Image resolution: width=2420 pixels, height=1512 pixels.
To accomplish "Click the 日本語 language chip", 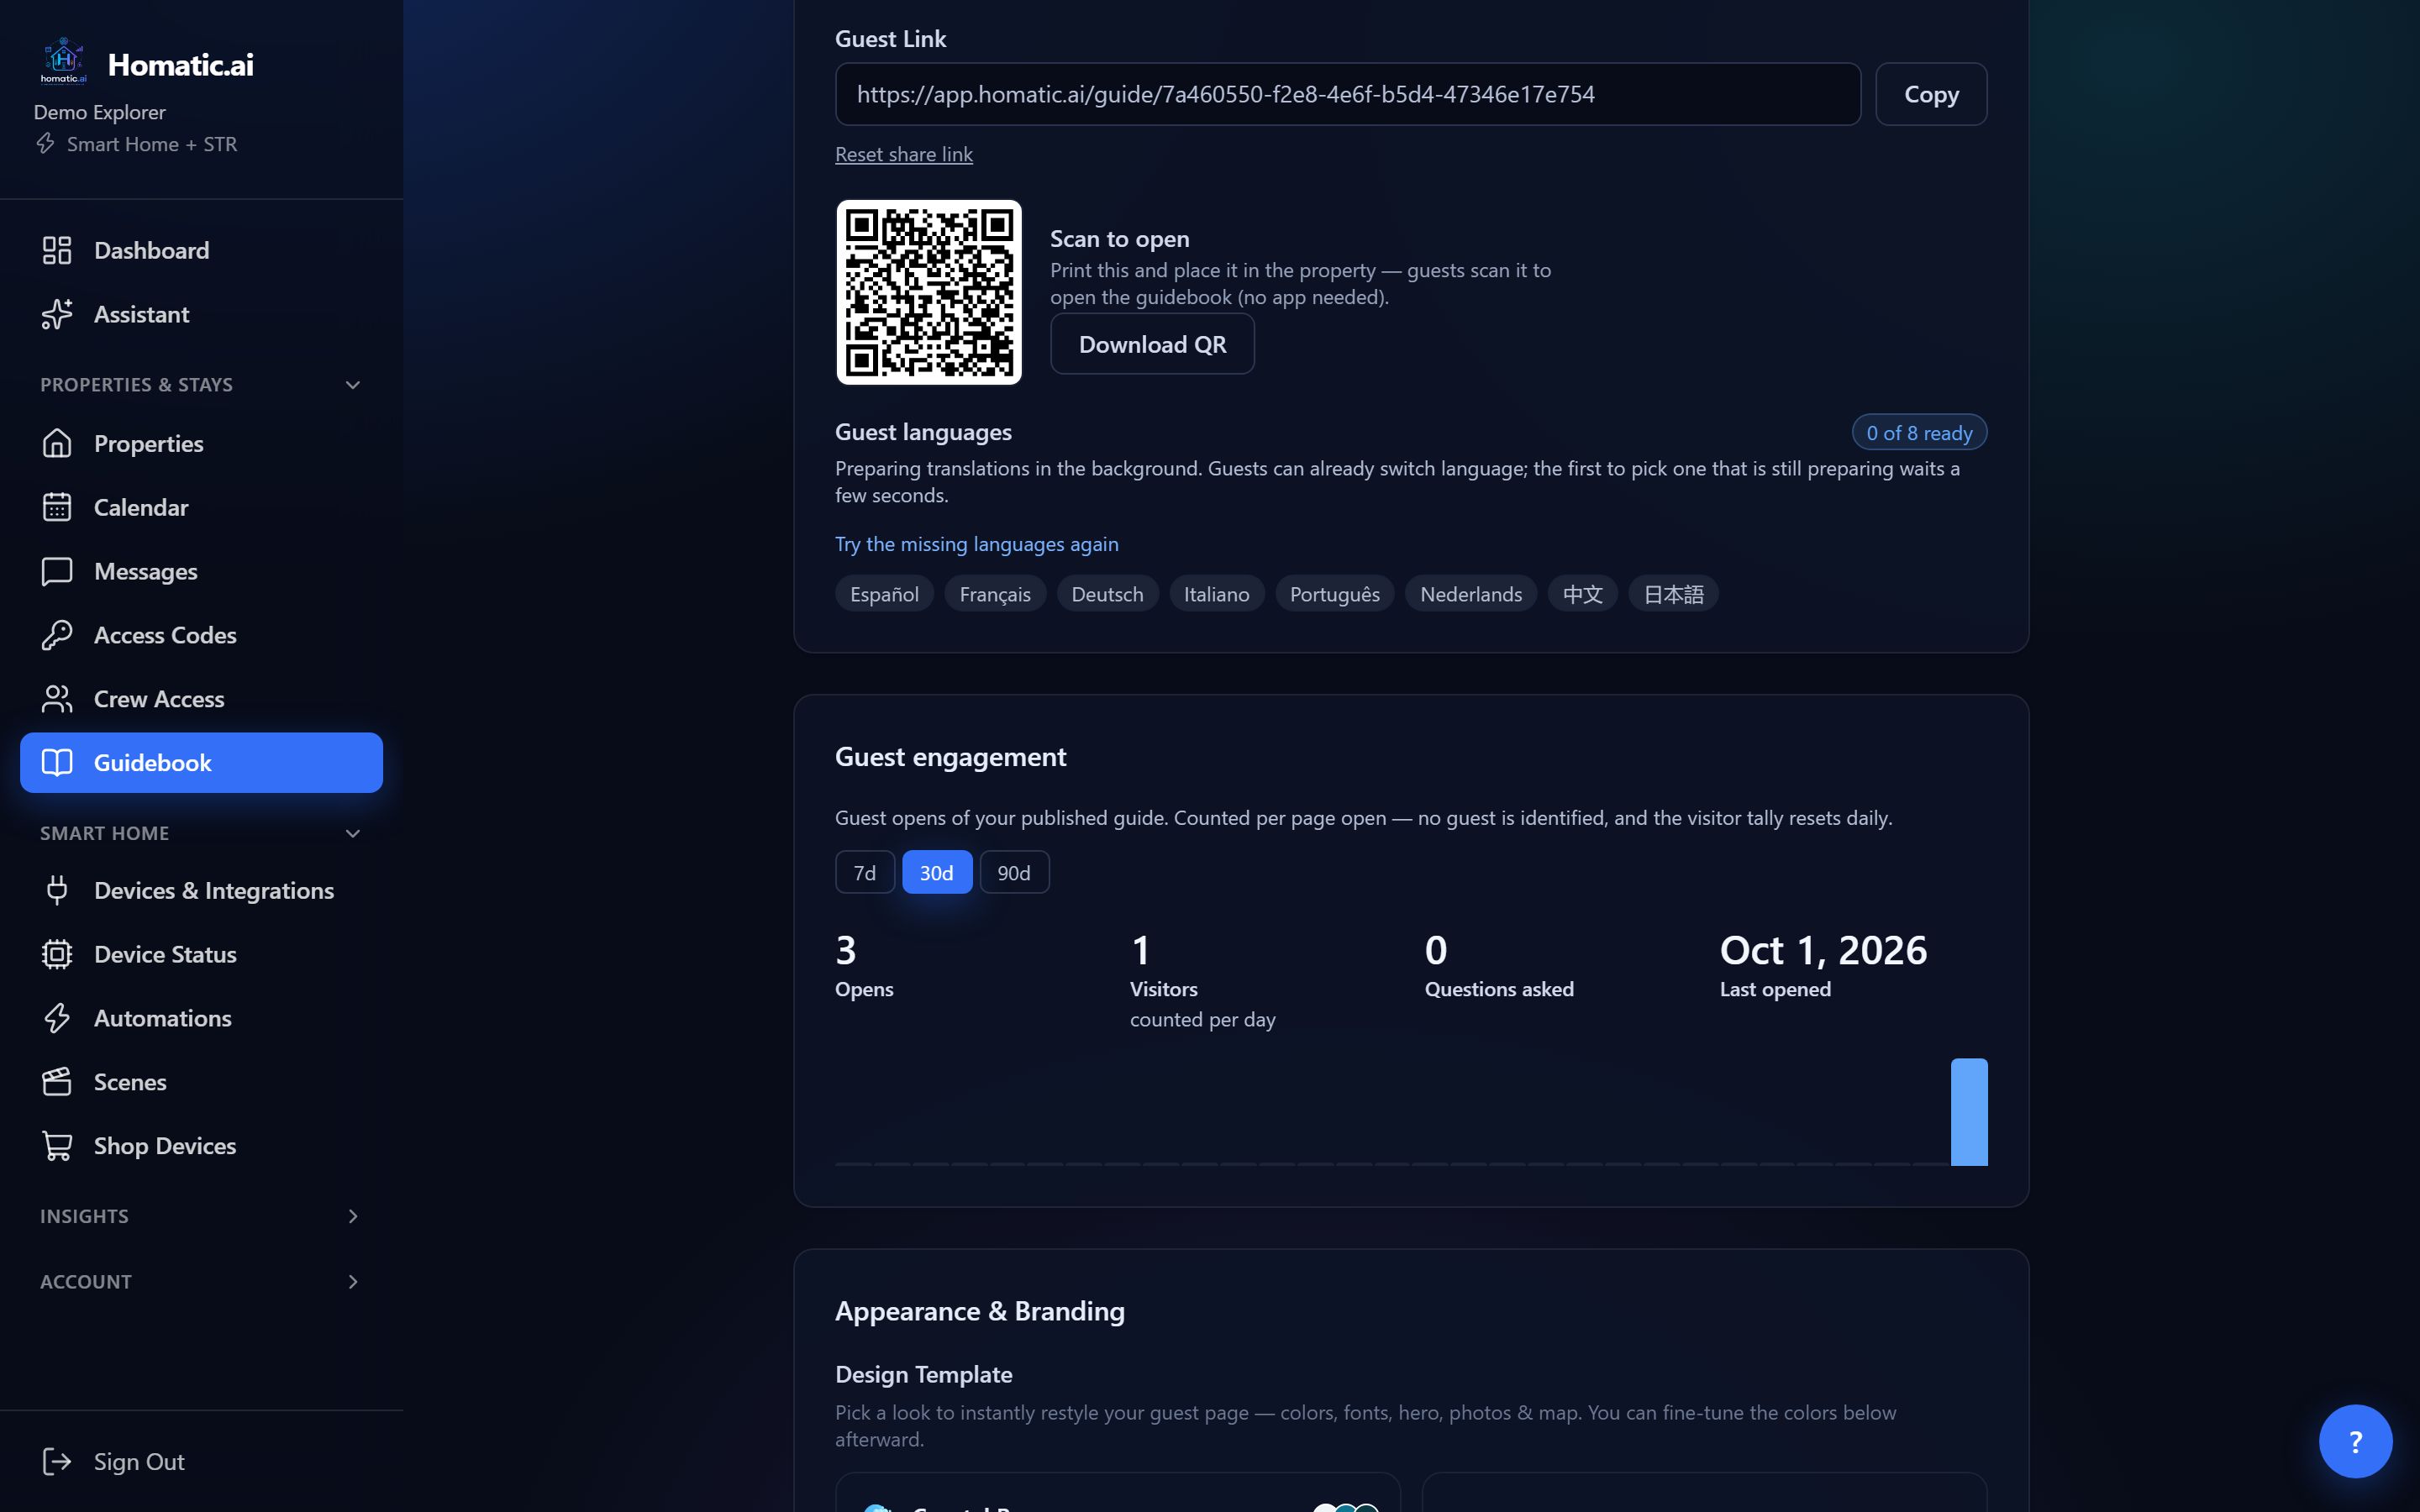I will [x=1673, y=594].
